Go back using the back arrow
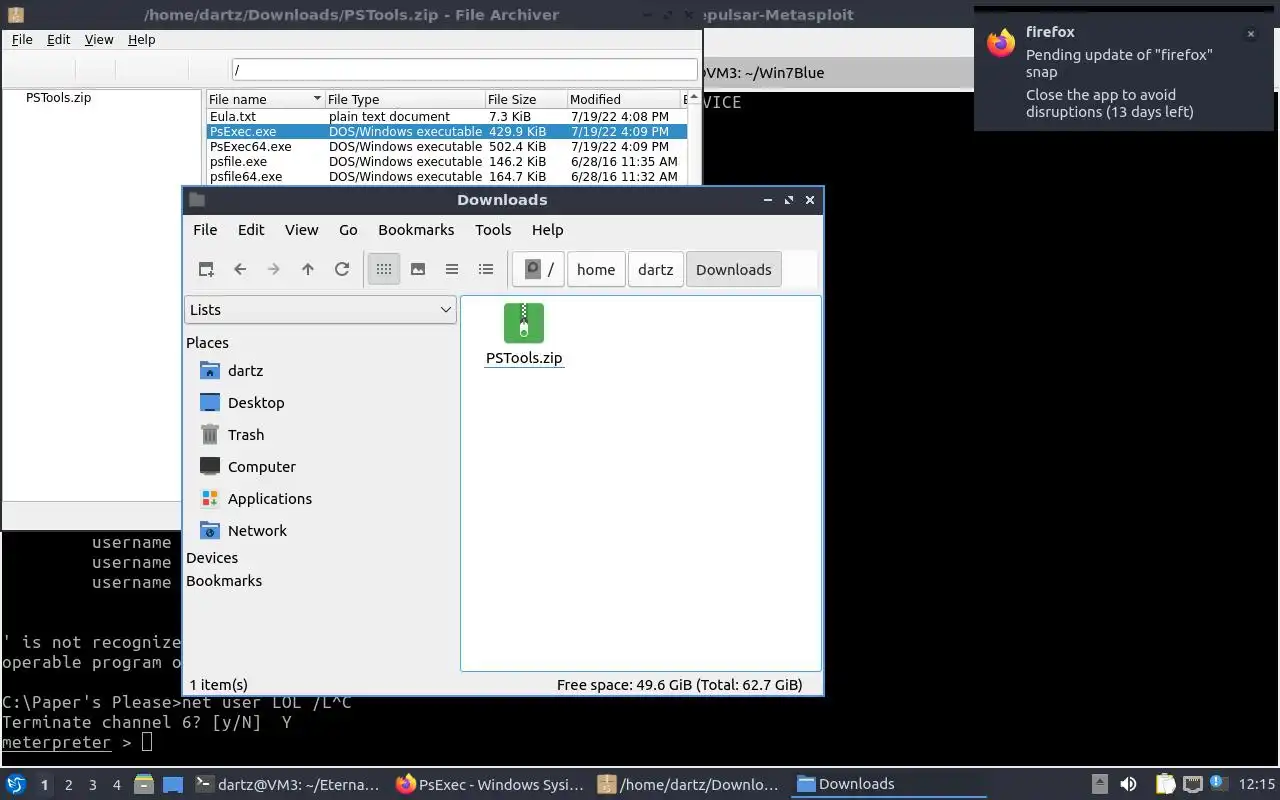1280x800 pixels. 240,269
